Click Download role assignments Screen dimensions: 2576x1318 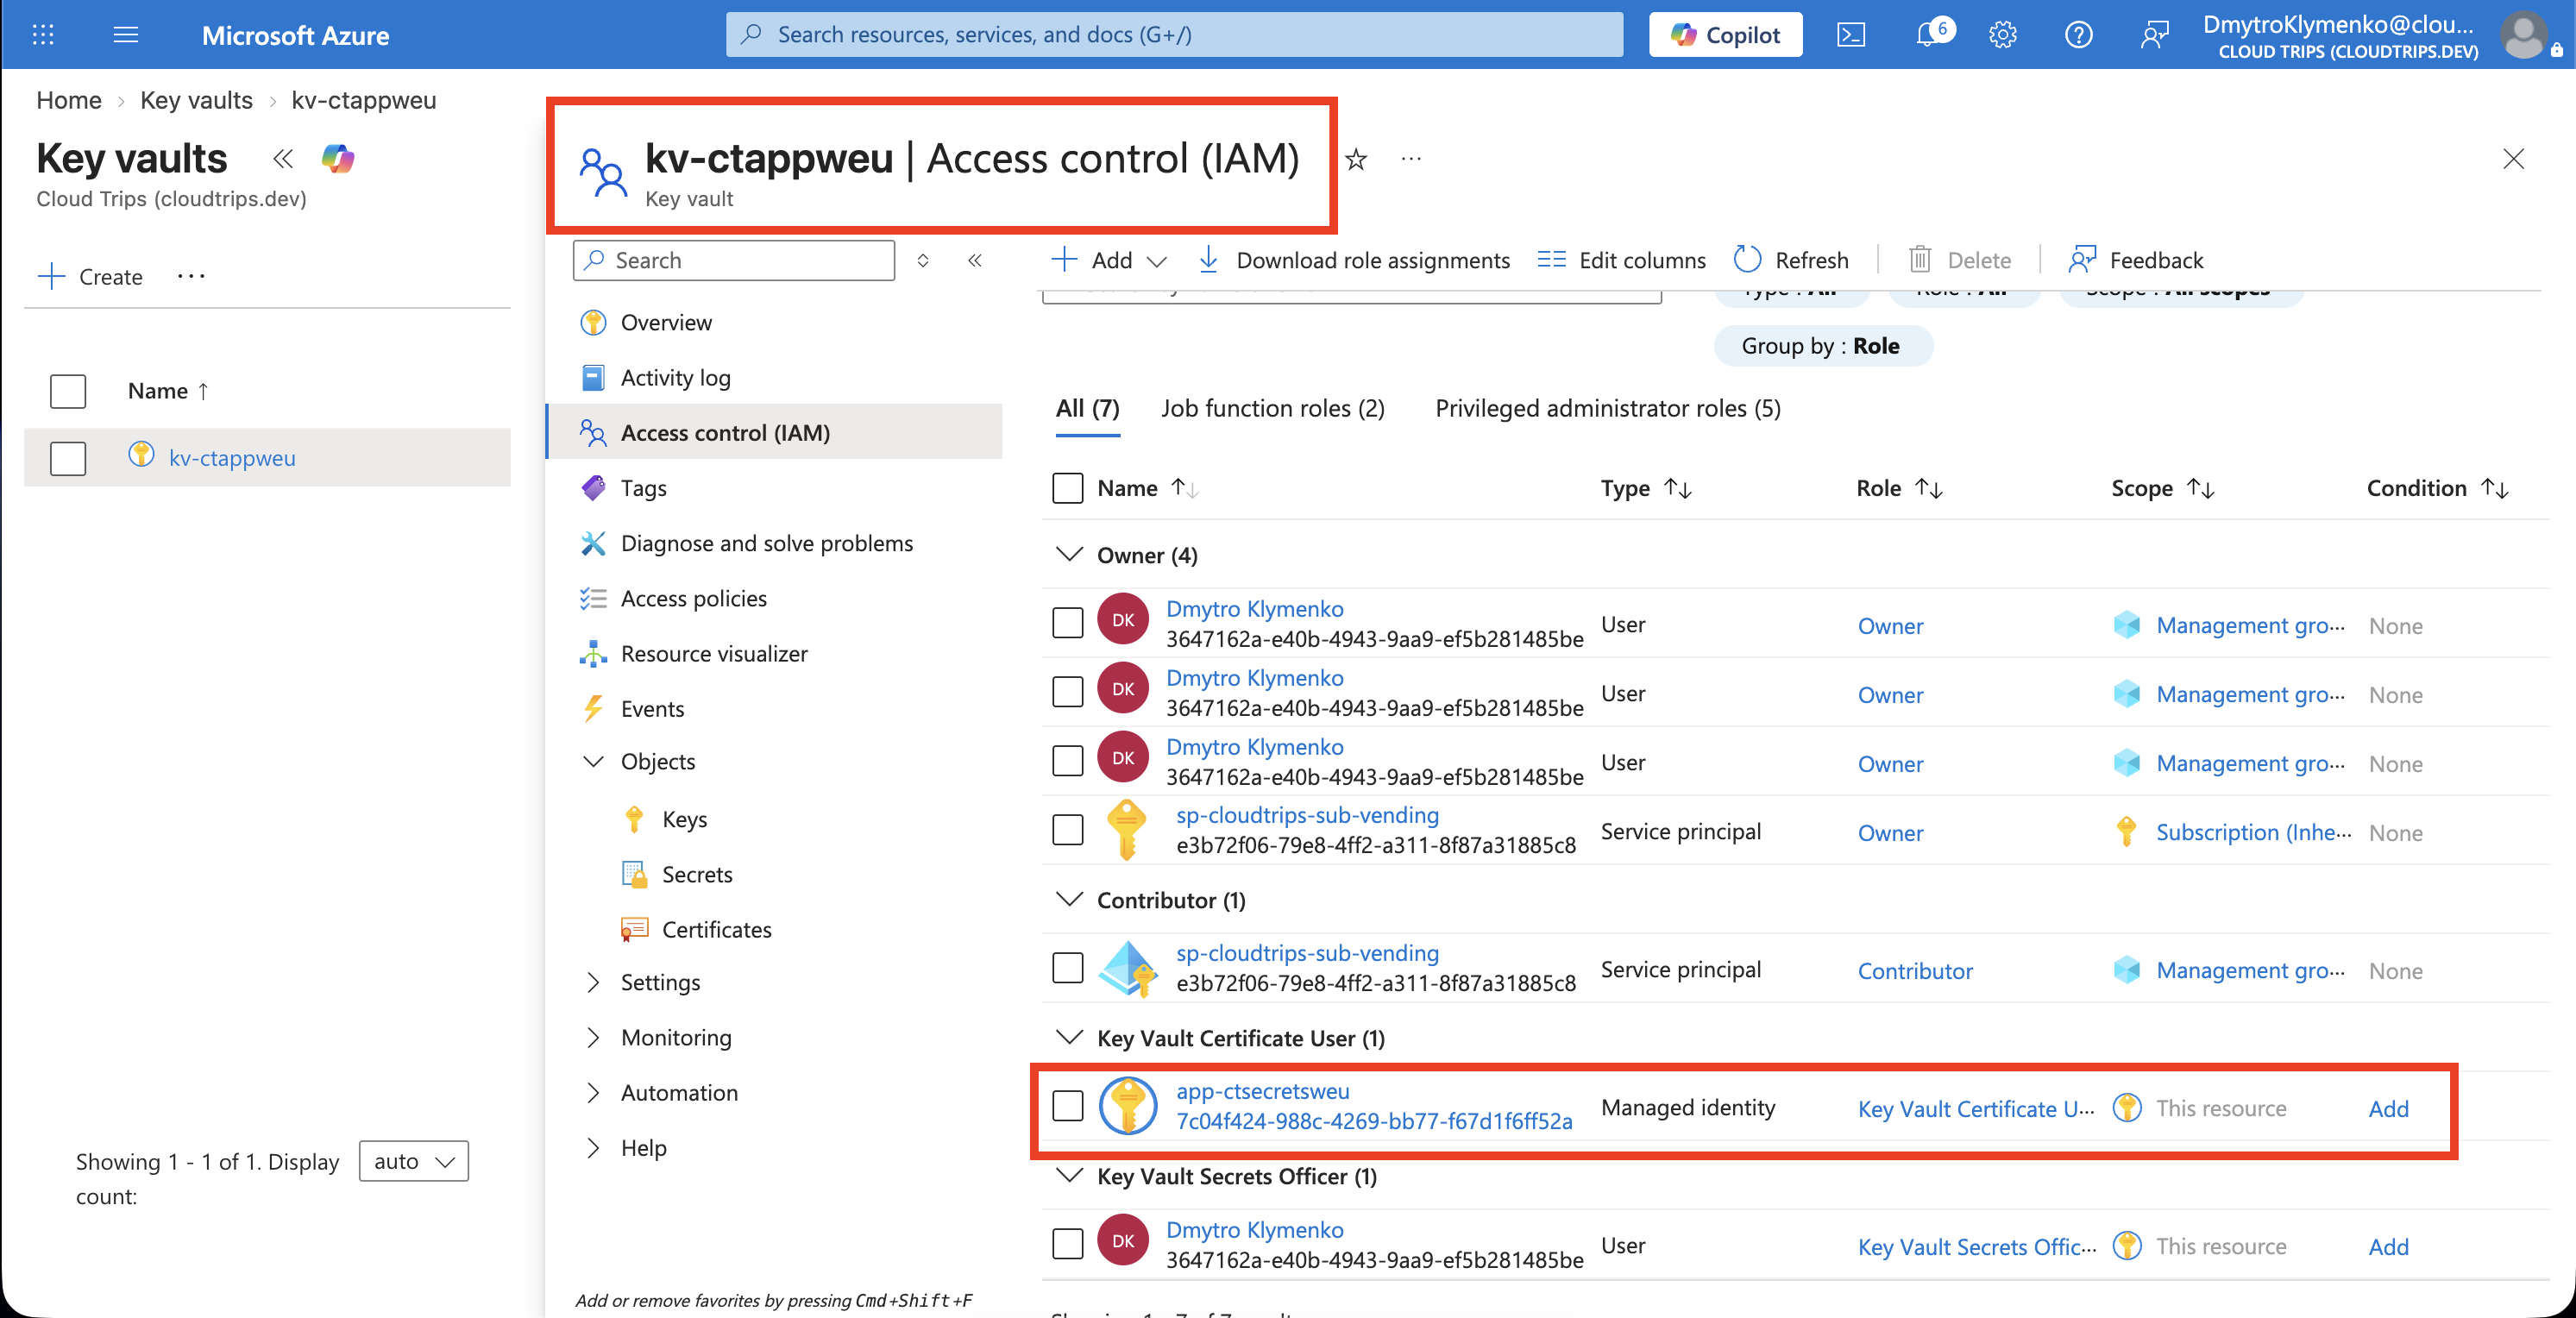1354,260
